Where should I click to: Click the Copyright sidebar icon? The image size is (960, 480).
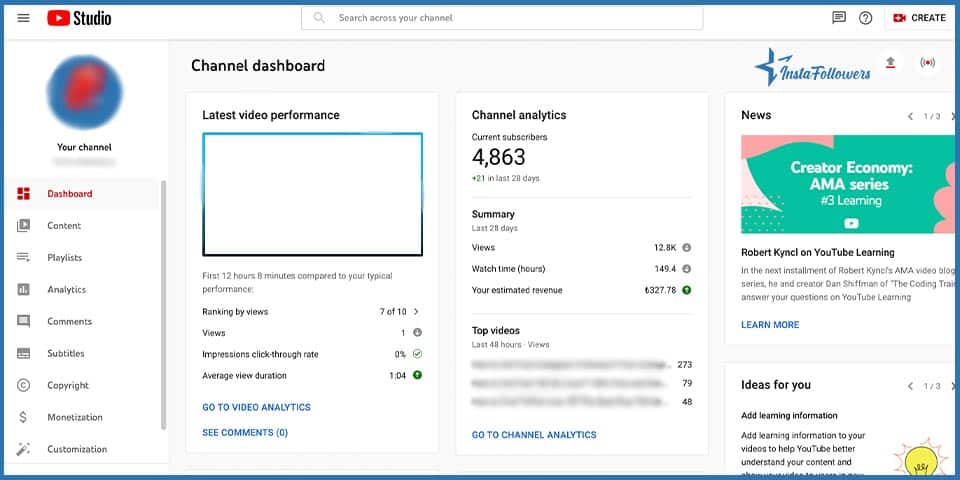point(23,385)
